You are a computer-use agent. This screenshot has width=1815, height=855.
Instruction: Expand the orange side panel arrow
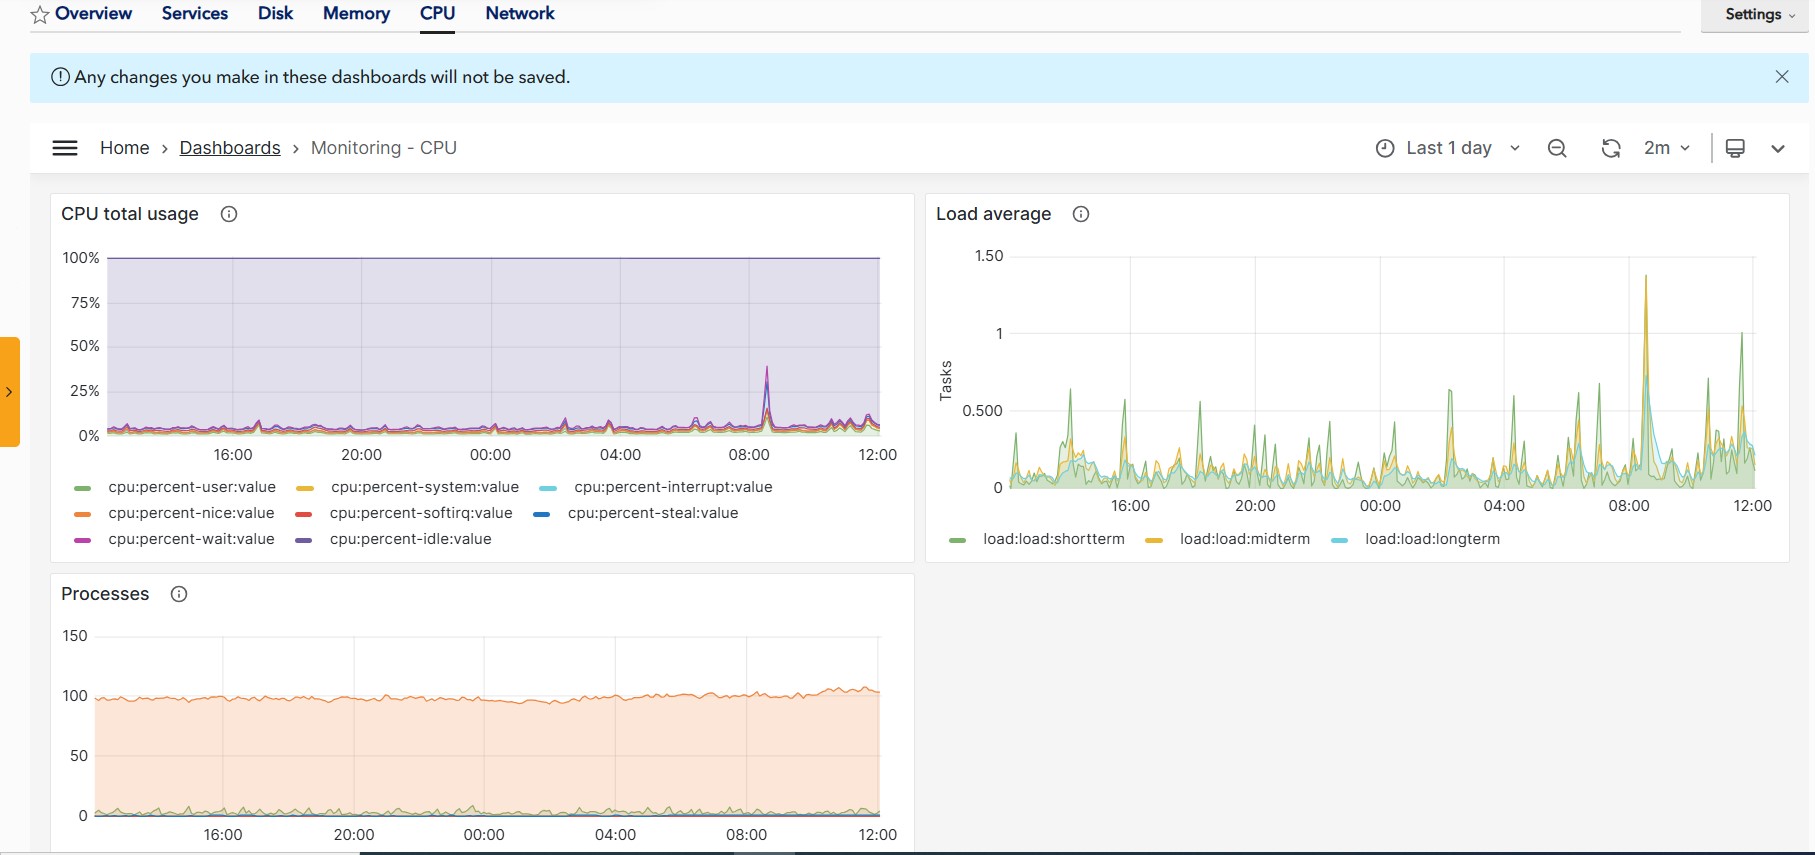pyautogui.click(x=9, y=392)
